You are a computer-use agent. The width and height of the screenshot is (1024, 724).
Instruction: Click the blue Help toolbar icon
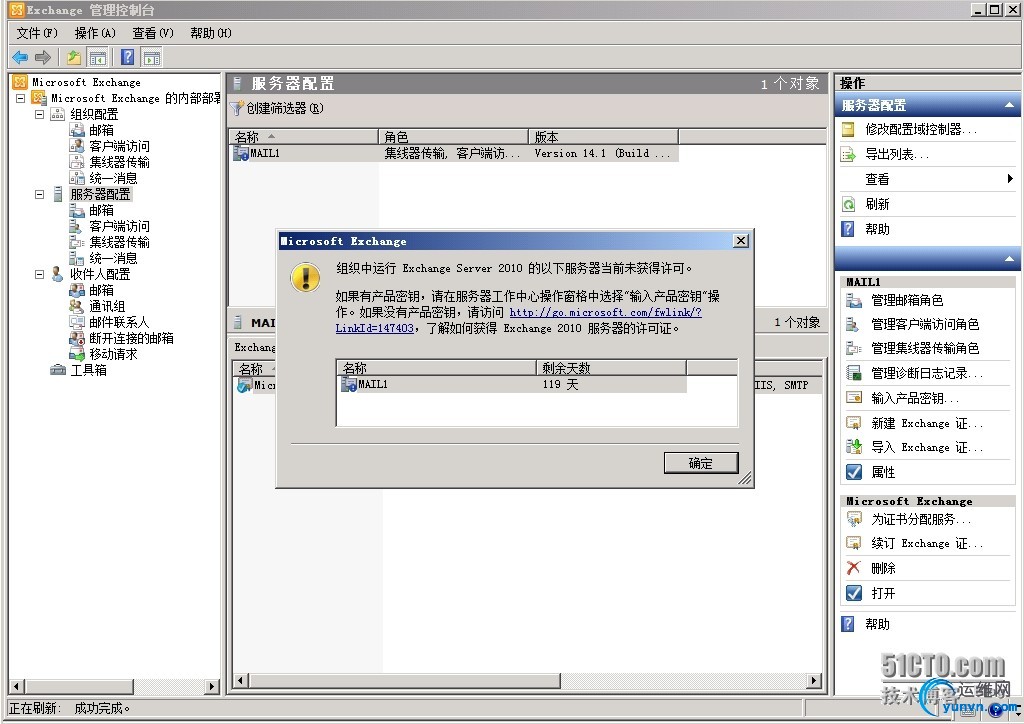click(x=128, y=57)
